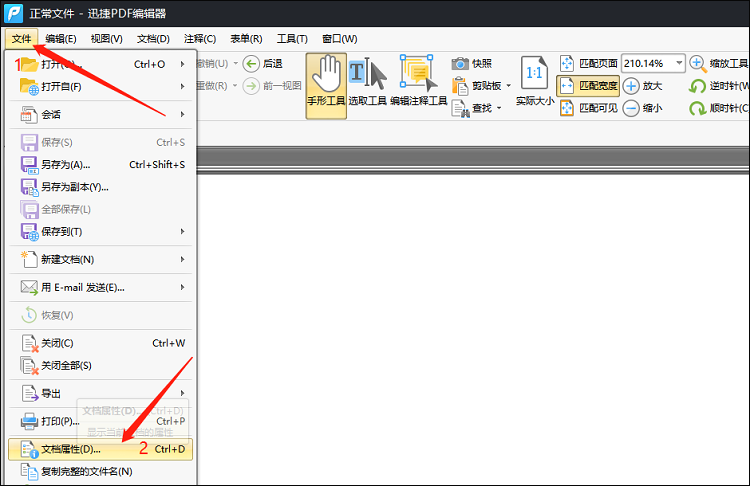Click the 另存为副本 icon
Image resolution: width=750 pixels, height=486 pixels.
pyautogui.click(x=29, y=187)
